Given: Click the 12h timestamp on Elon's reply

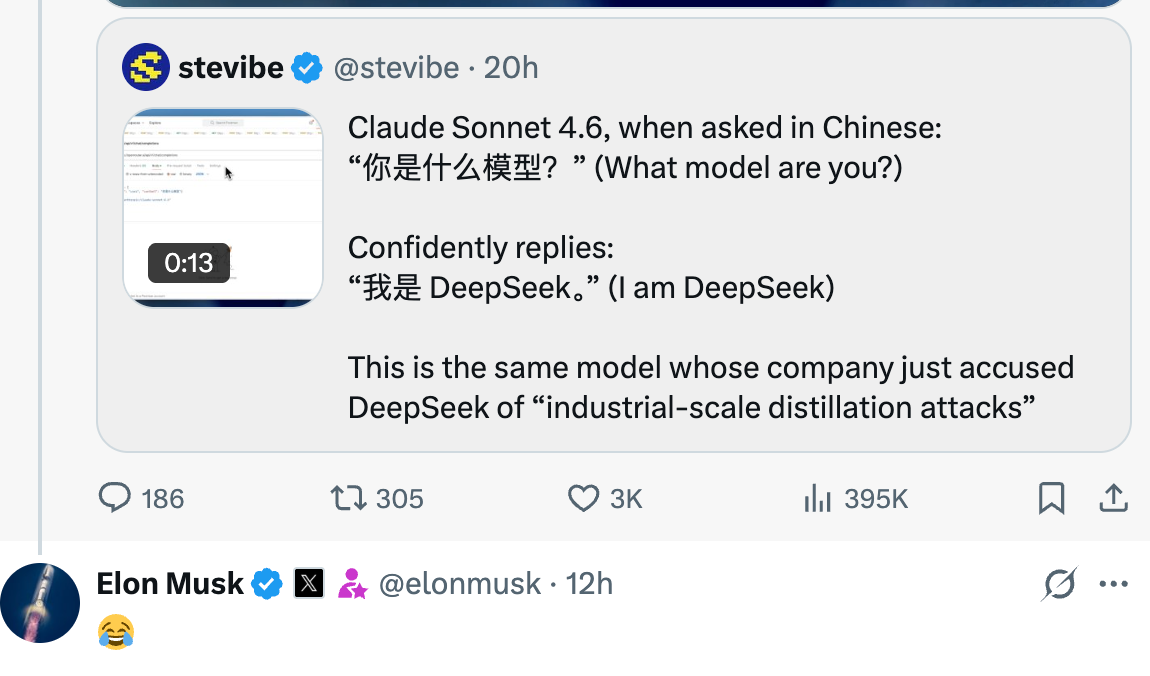Looking at the screenshot, I should tap(590, 583).
